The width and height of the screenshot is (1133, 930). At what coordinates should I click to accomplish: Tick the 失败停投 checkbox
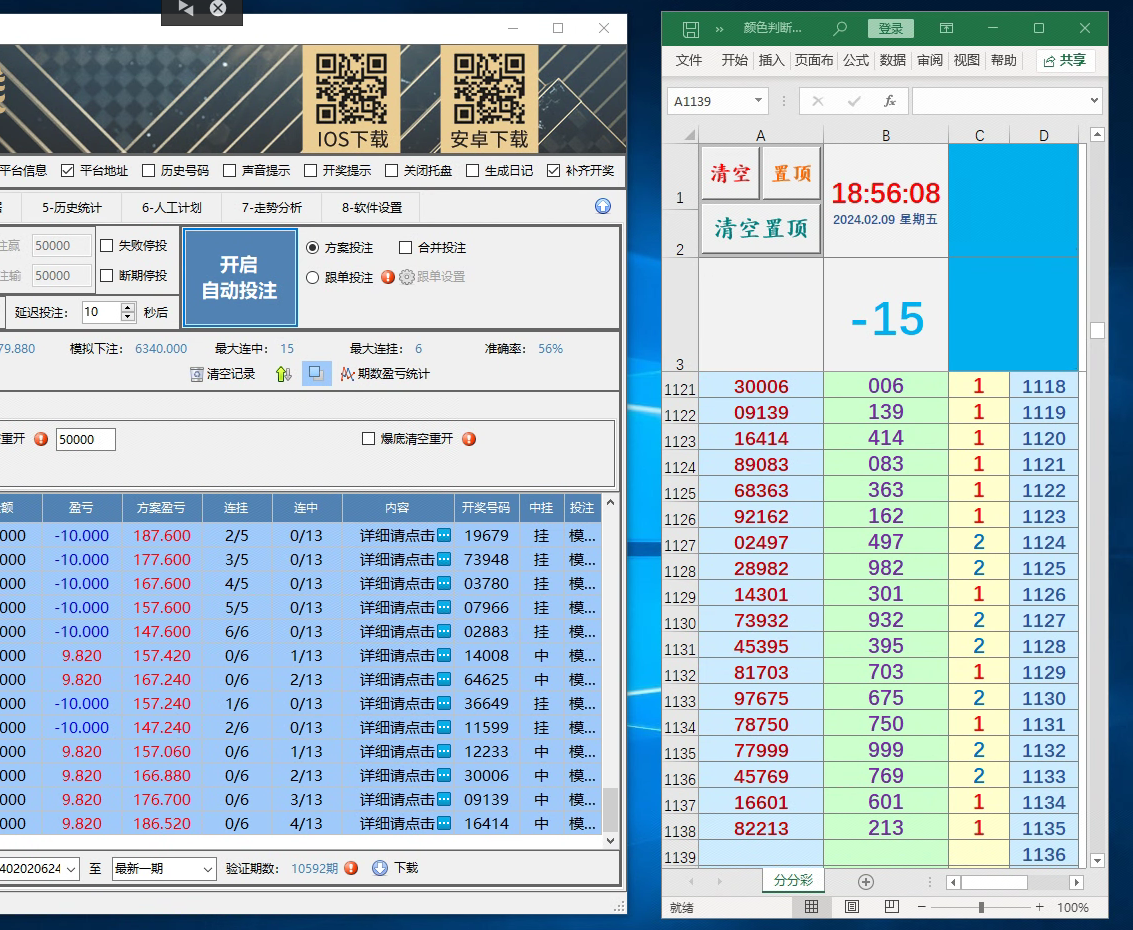[x=107, y=245]
